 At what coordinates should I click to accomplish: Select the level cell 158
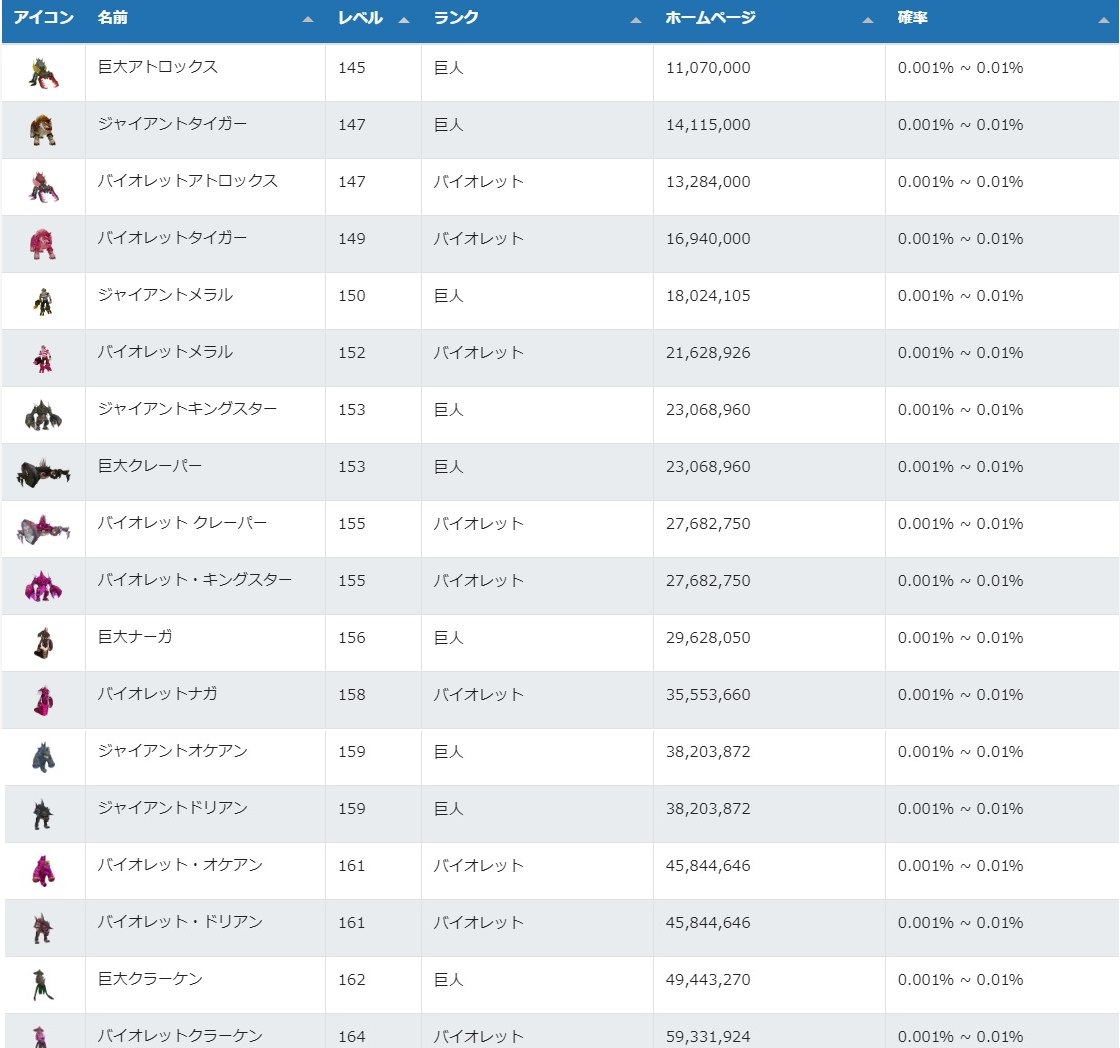pos(352,695)
